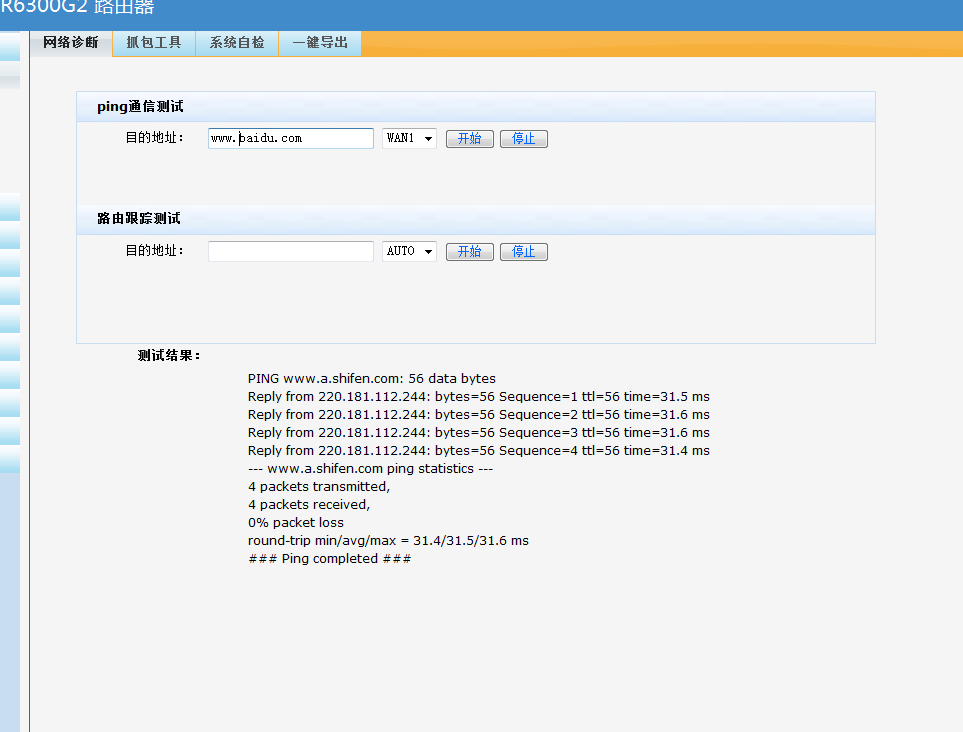
Task: Expand the AUTO interface dropdown
Action: (409, 251)
